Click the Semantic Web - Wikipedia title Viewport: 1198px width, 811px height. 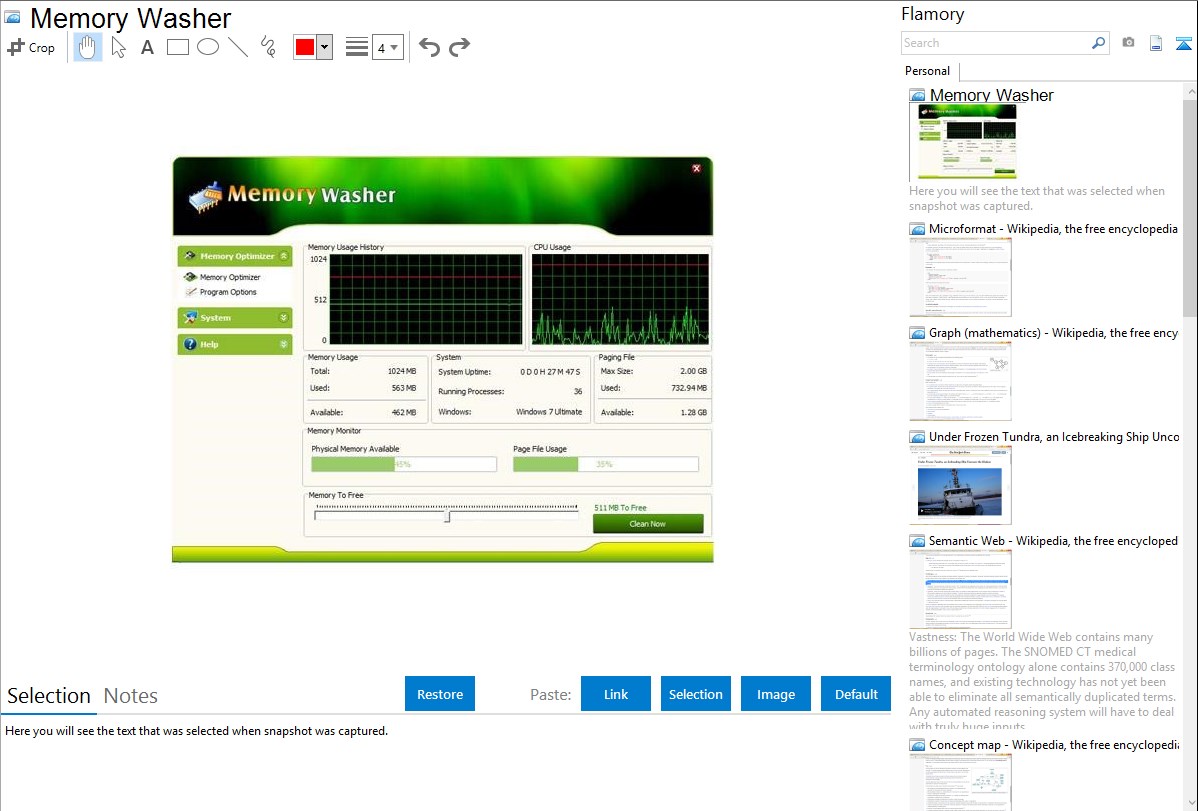1054,540
